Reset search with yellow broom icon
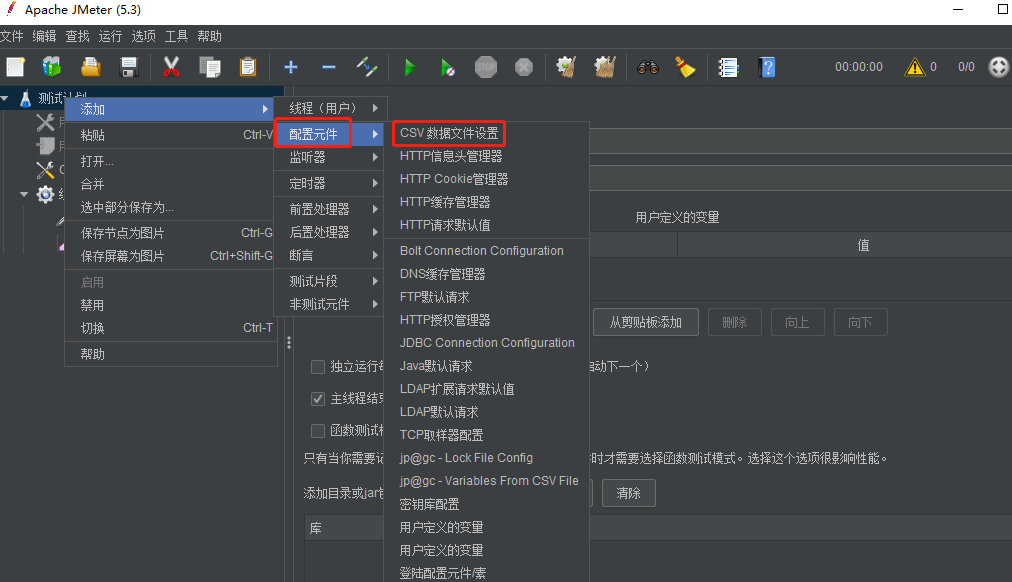Viewport: 1012px width, 582px height. pos(685,67)
